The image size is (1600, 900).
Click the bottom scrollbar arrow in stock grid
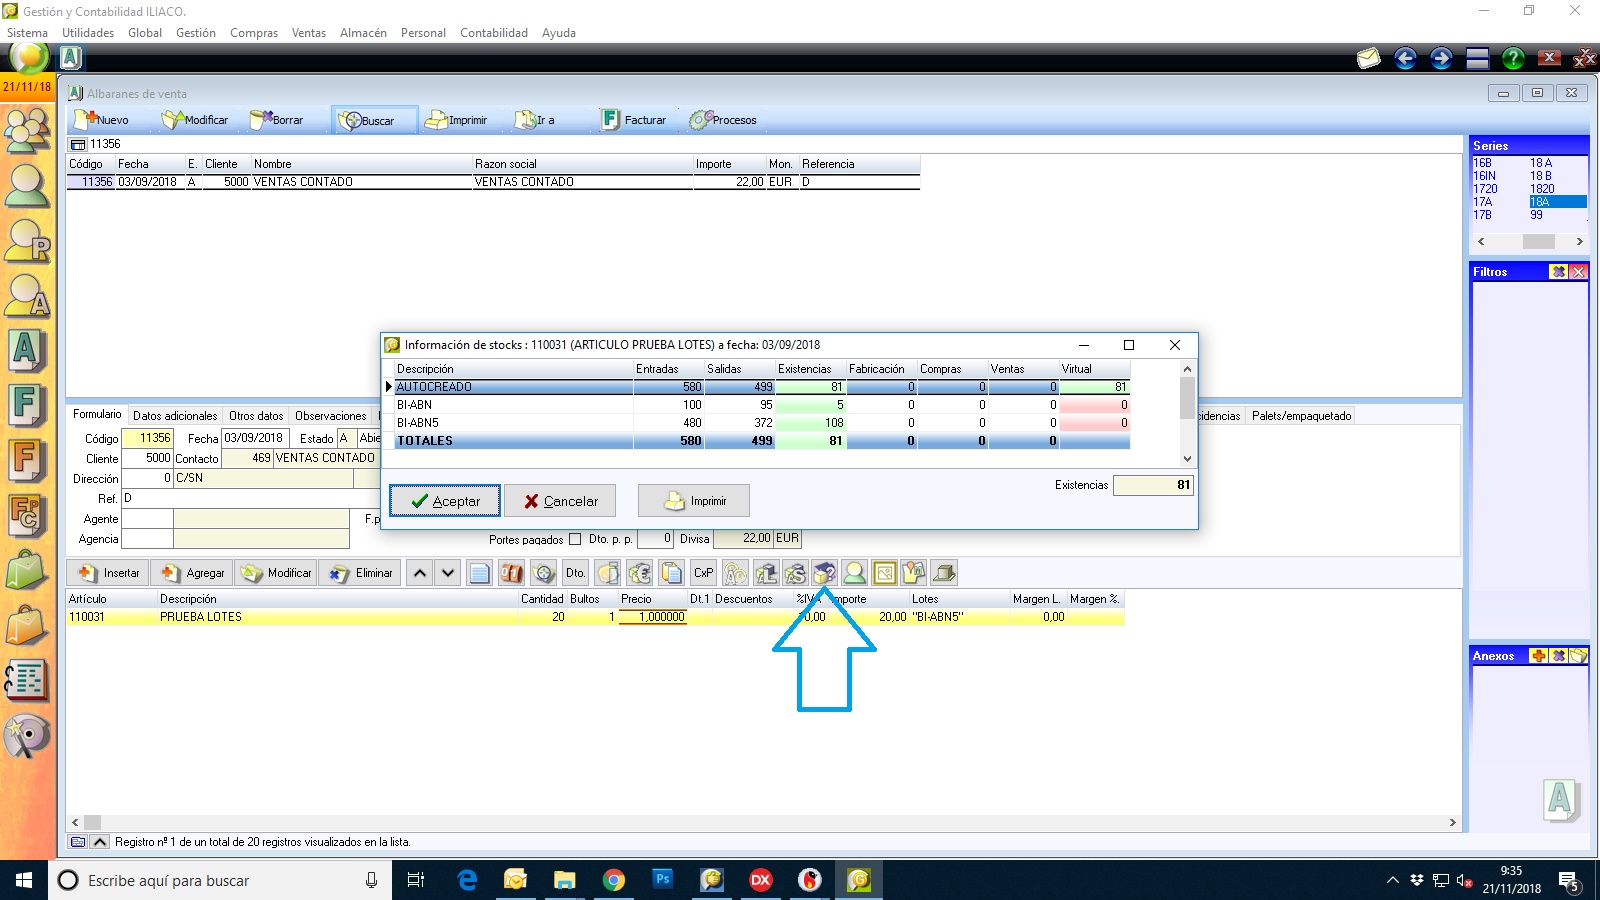point(1187,459)
